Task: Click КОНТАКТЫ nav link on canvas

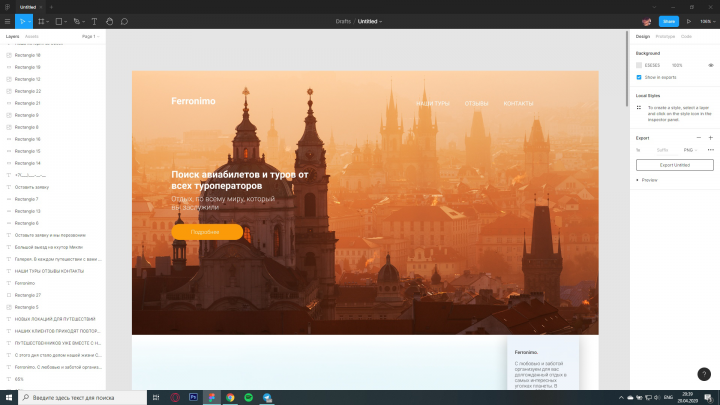Action: click(518, 104)
